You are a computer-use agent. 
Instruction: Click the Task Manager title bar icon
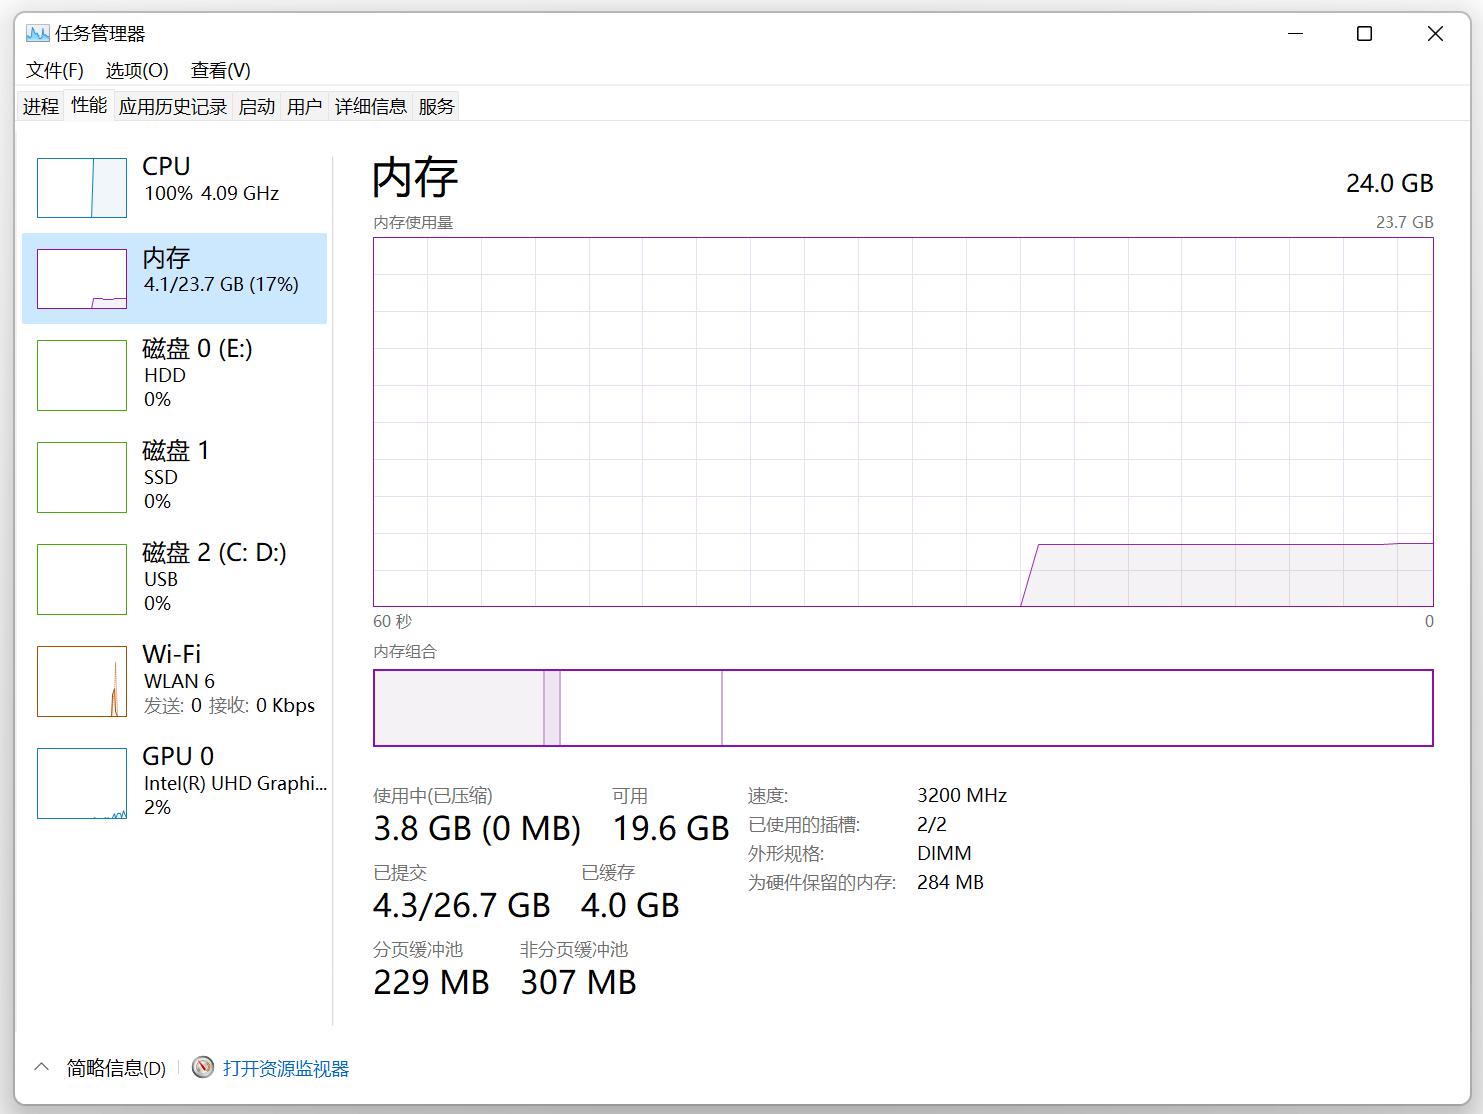[x=37, y=34]
